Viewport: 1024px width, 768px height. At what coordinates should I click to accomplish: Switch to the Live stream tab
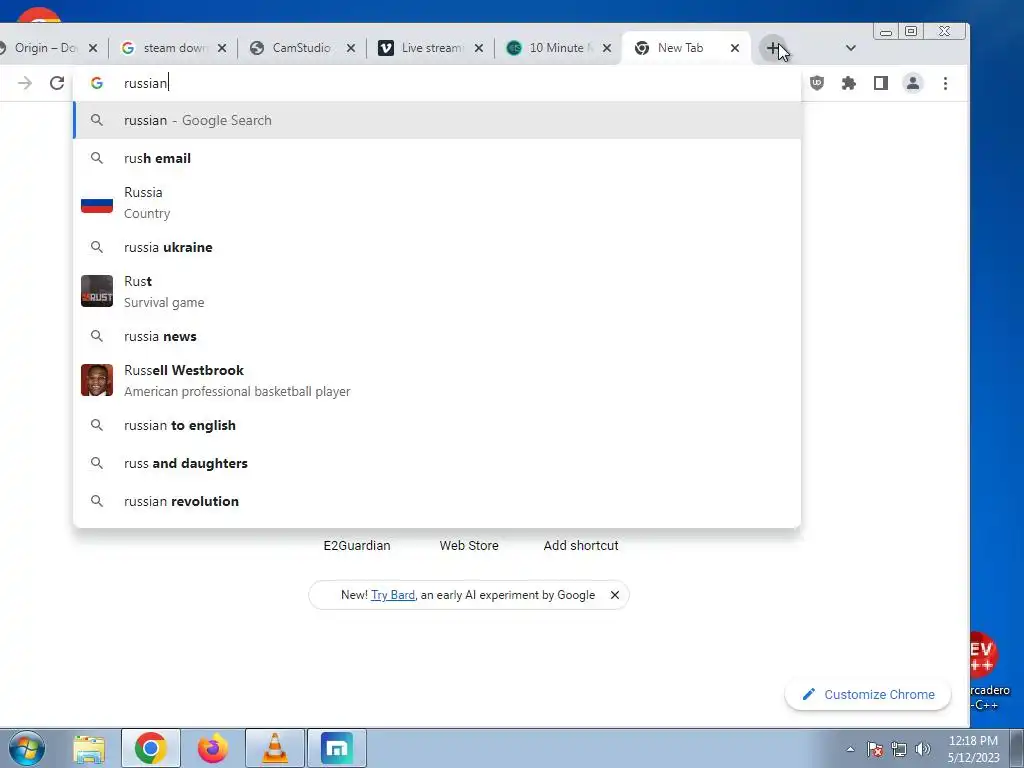point(431,48)
